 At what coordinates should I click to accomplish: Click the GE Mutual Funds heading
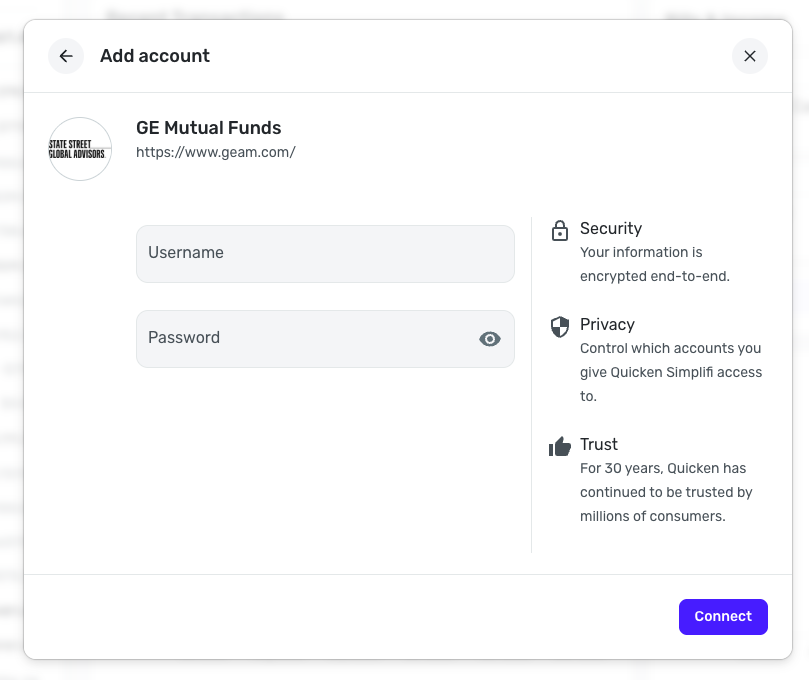pyautogui.click(x=208, y=128)
